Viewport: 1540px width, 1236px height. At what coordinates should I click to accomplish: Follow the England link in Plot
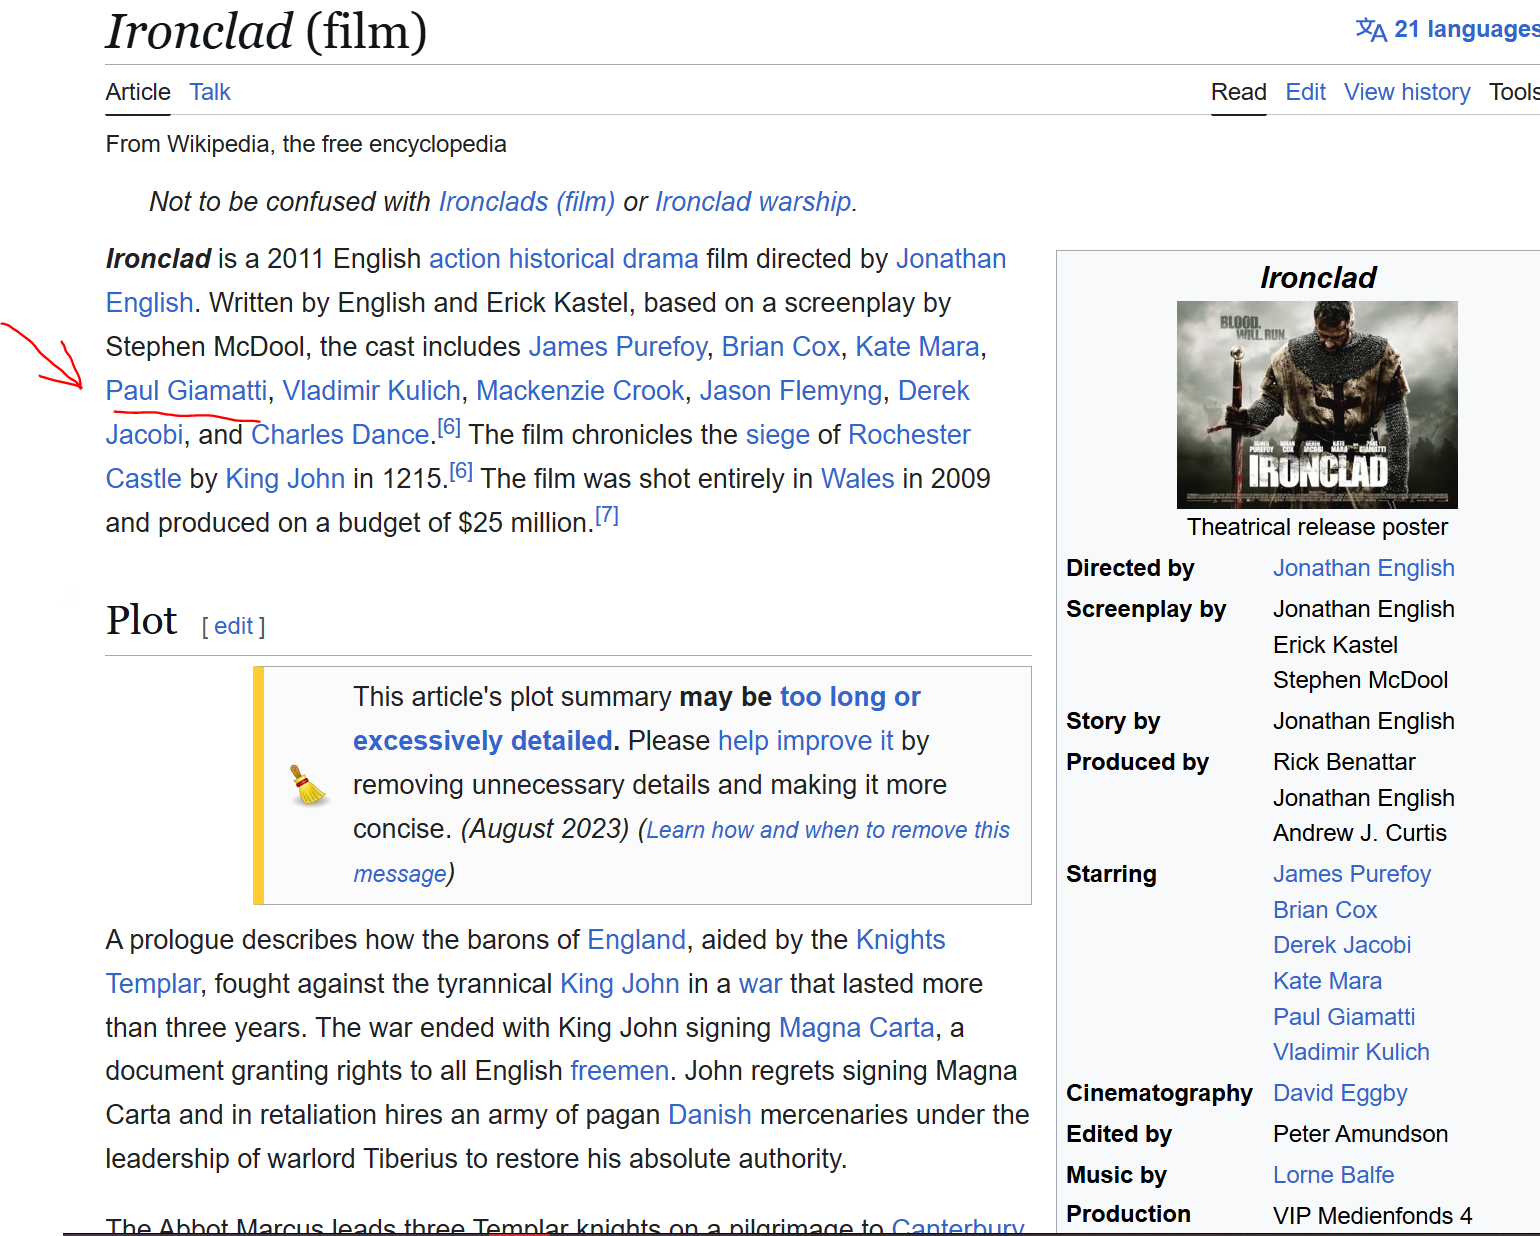637,940
